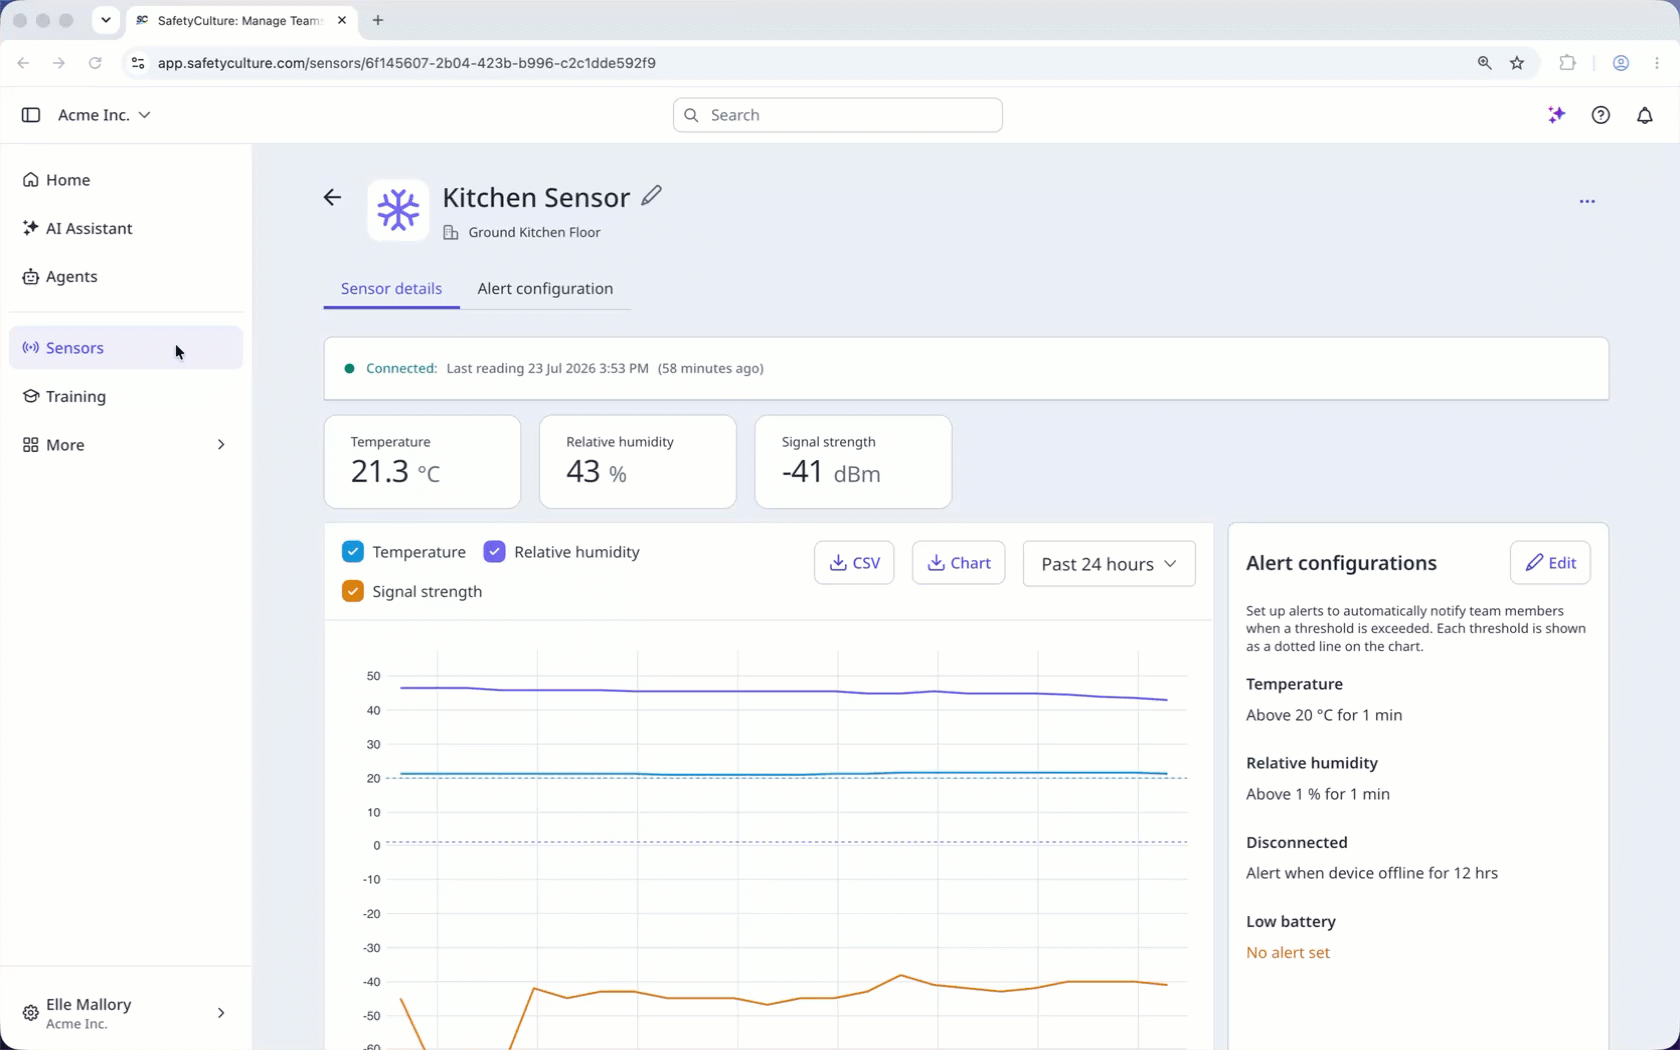The width and height of the screenshot is (1680, 1050).
Task: Uncheck the Temperature checkbox
Action: click(352, 552)
